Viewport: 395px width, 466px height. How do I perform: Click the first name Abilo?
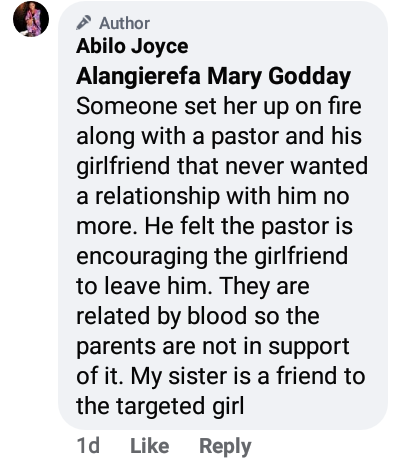tap(101, 46)
